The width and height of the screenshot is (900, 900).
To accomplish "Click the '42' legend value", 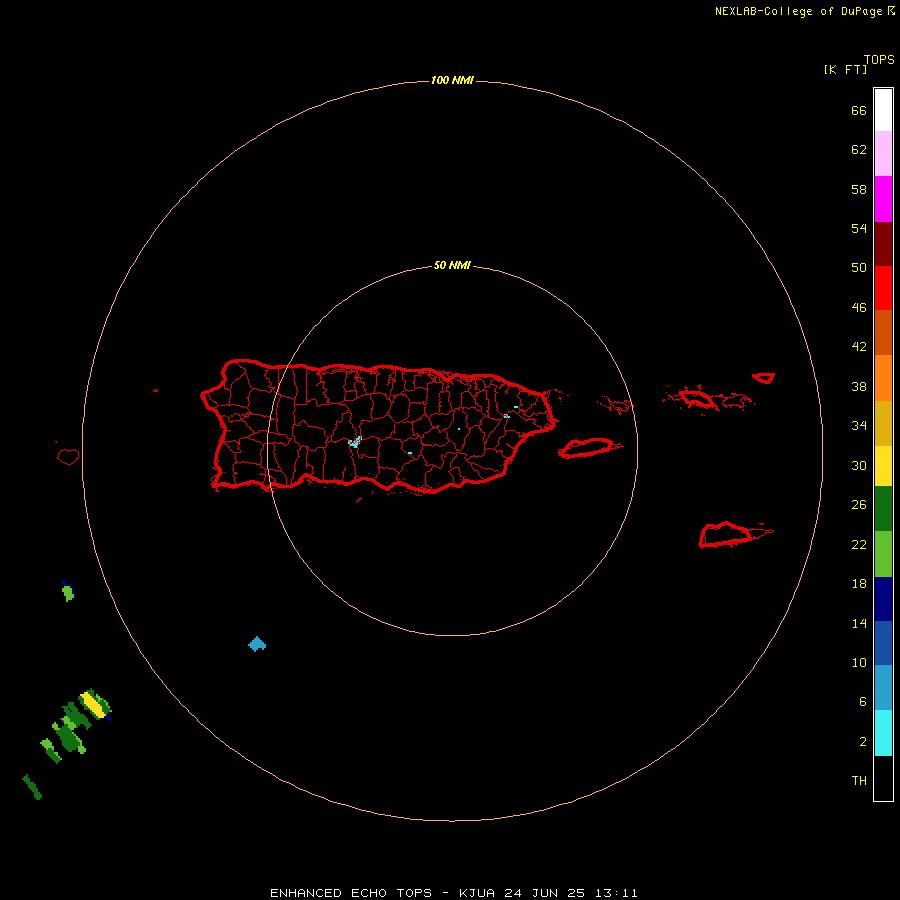I will (x=859, y=346).
